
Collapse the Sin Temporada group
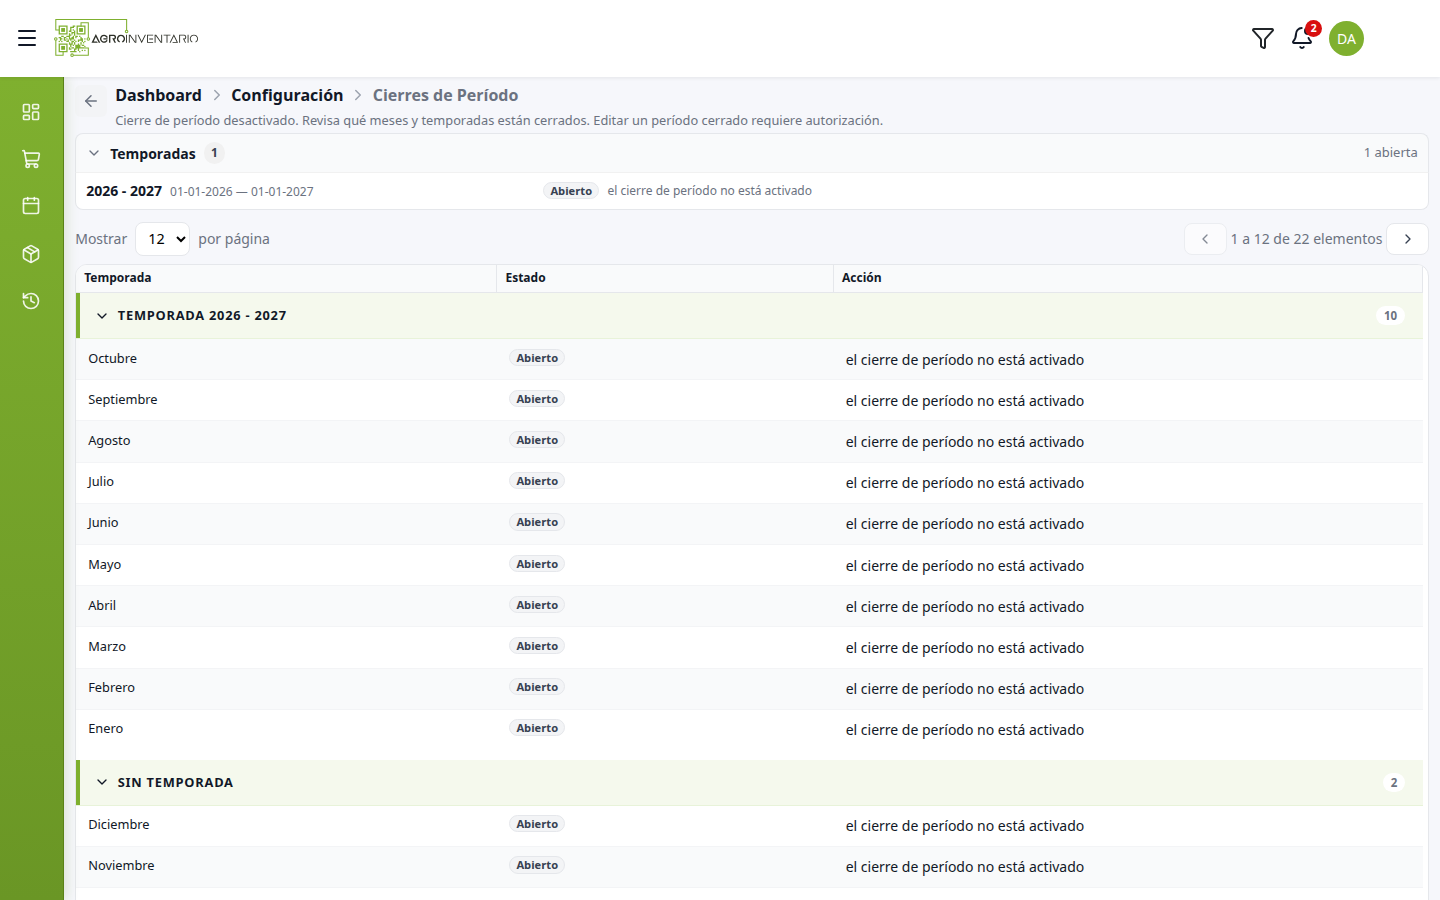102,783
